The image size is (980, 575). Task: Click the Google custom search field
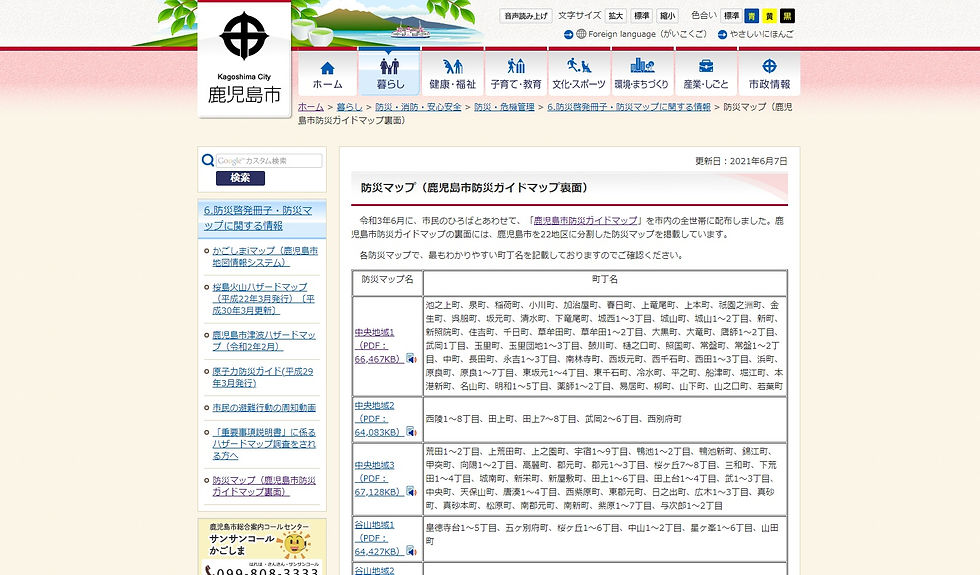coord(269,161)
